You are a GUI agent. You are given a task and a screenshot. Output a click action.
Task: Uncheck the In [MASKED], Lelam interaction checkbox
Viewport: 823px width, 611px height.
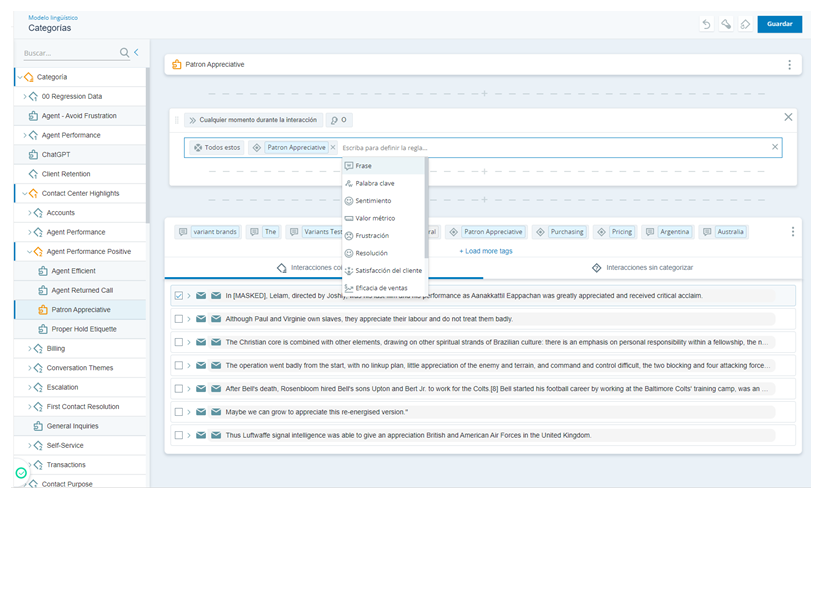pos(179,296)
